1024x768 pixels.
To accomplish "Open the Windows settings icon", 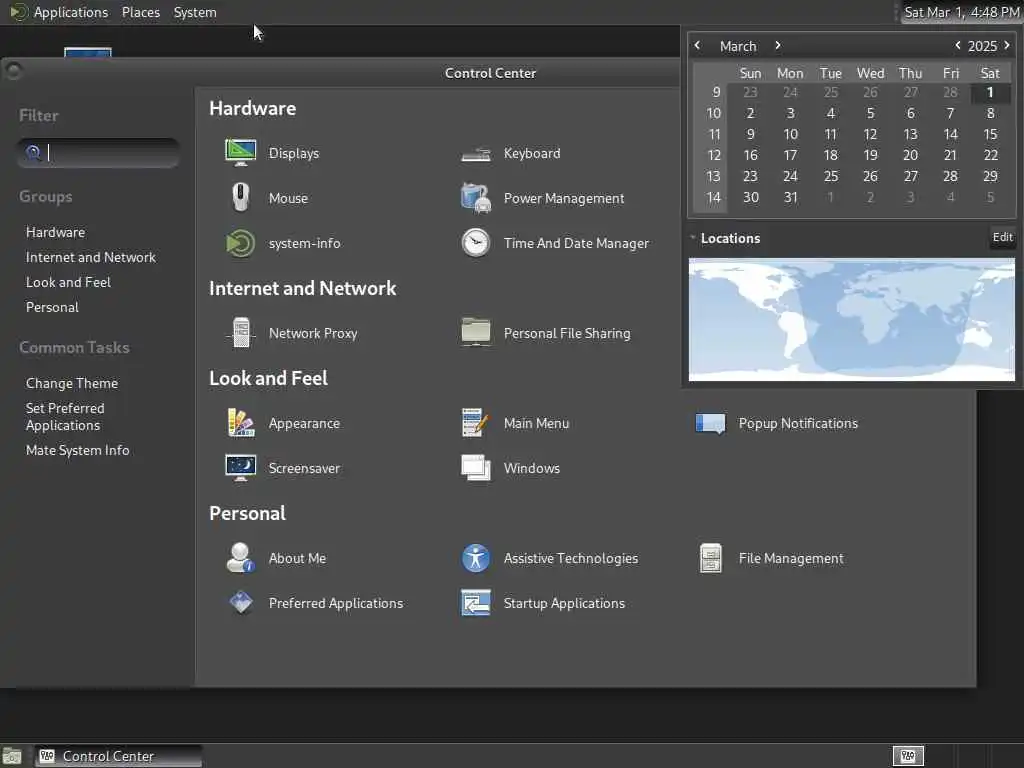I will pyautogui.click(x=475, y=468).
